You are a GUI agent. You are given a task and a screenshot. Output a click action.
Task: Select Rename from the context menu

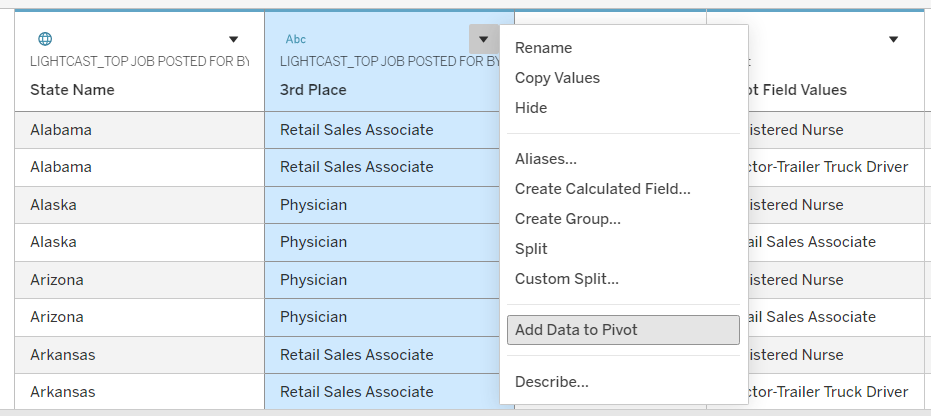coord(543,48)
